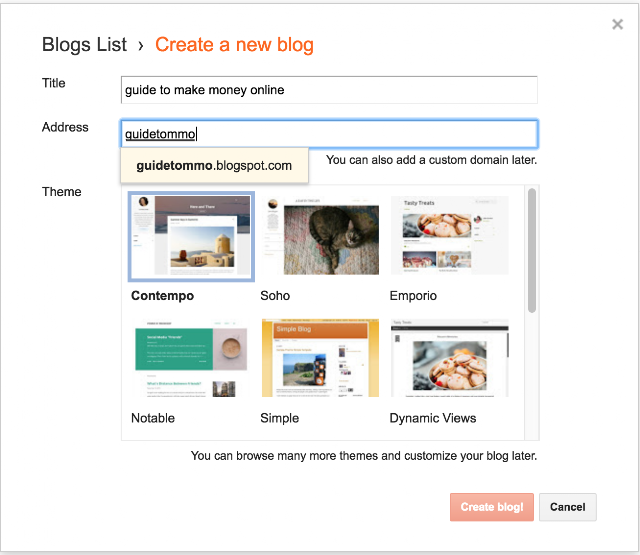The width and height of the screenshot is (640, 555).
Task: Select the Dynamic Views theme thumbnail
Action: tap(450, 358)
